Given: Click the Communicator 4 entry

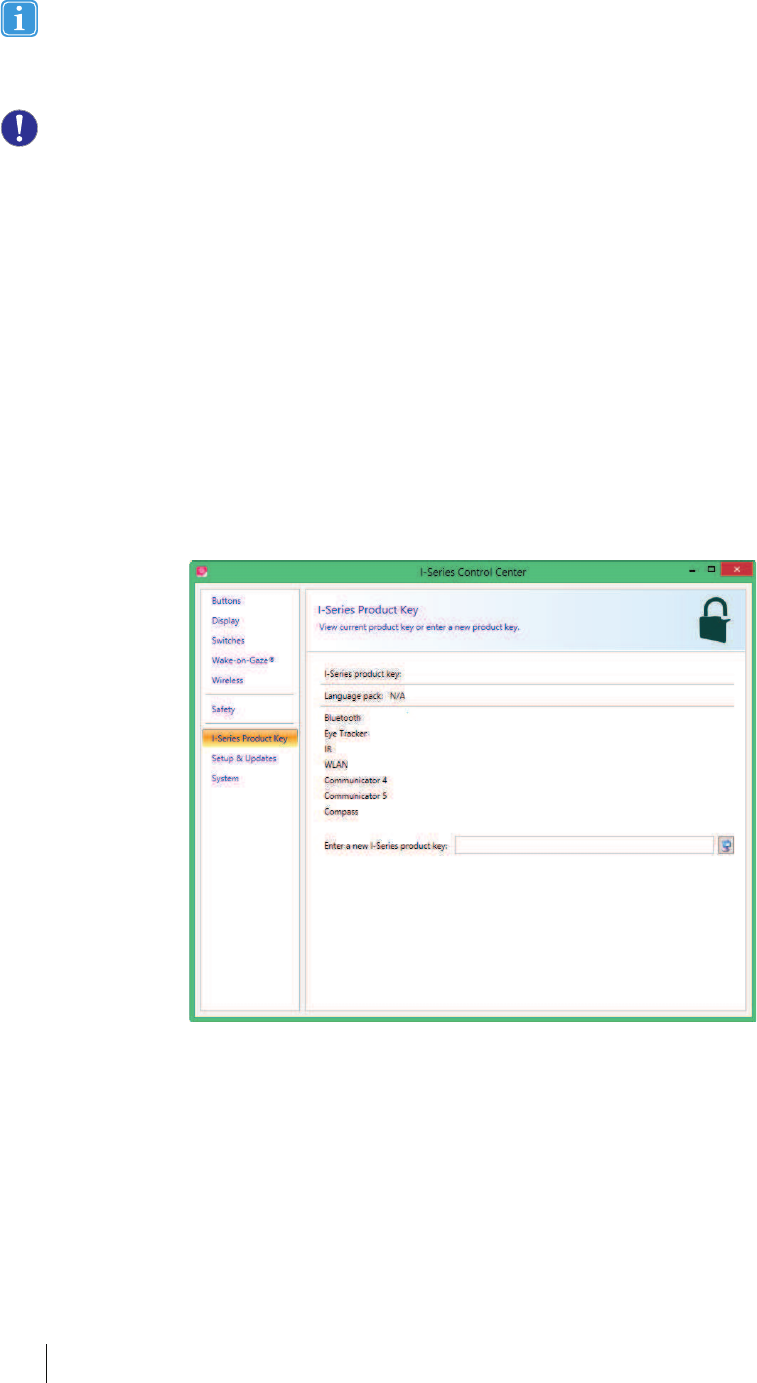Looking at the screenshot, I should coord(355,779).
